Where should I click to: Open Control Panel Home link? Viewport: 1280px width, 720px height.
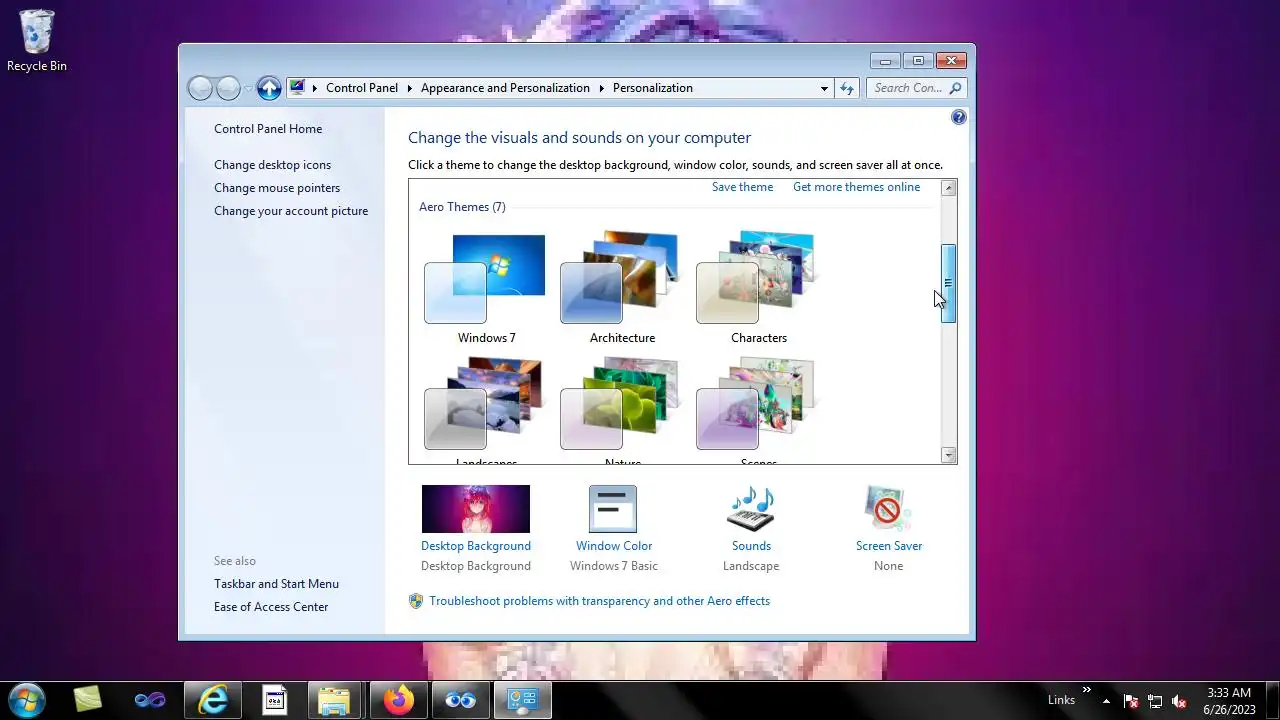pyautogui.click(x=268, y=129)
